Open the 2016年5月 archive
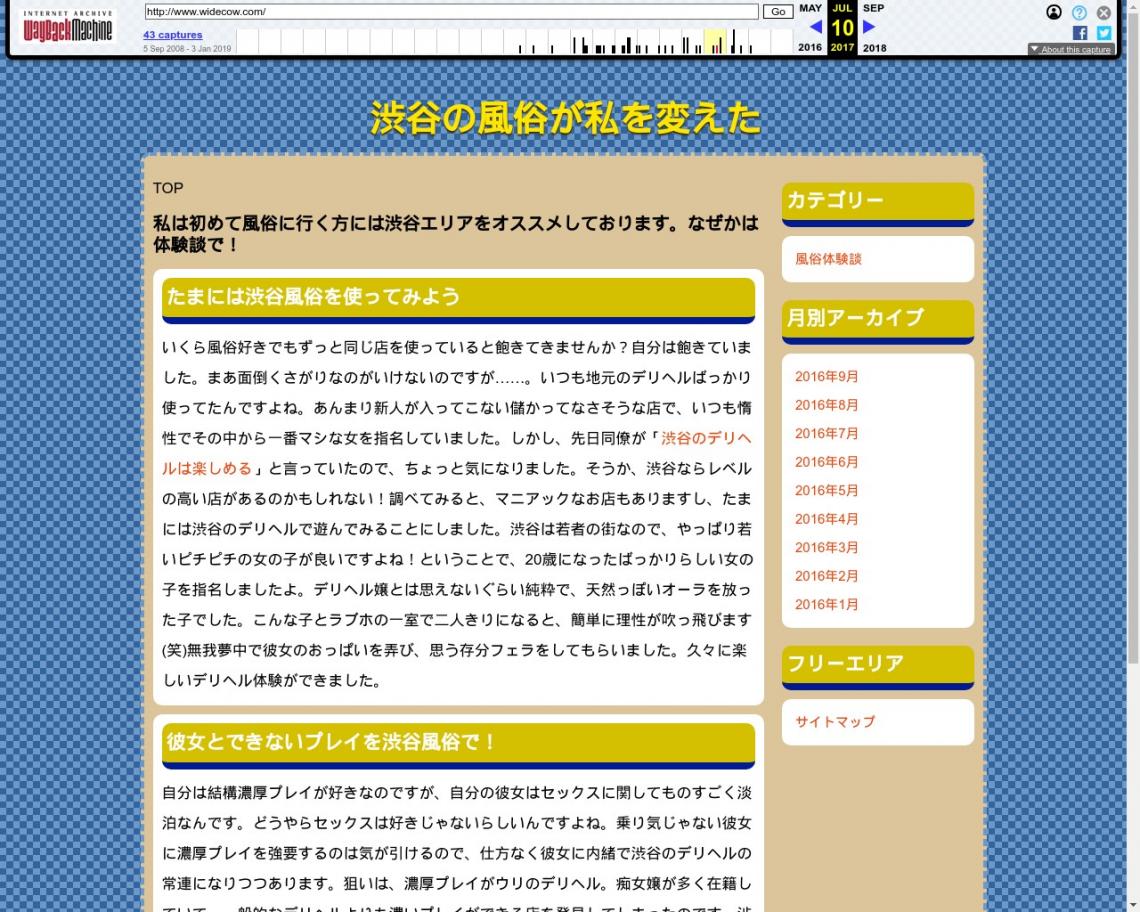Viewport: 1140px width, 912px height. [827, 490]
